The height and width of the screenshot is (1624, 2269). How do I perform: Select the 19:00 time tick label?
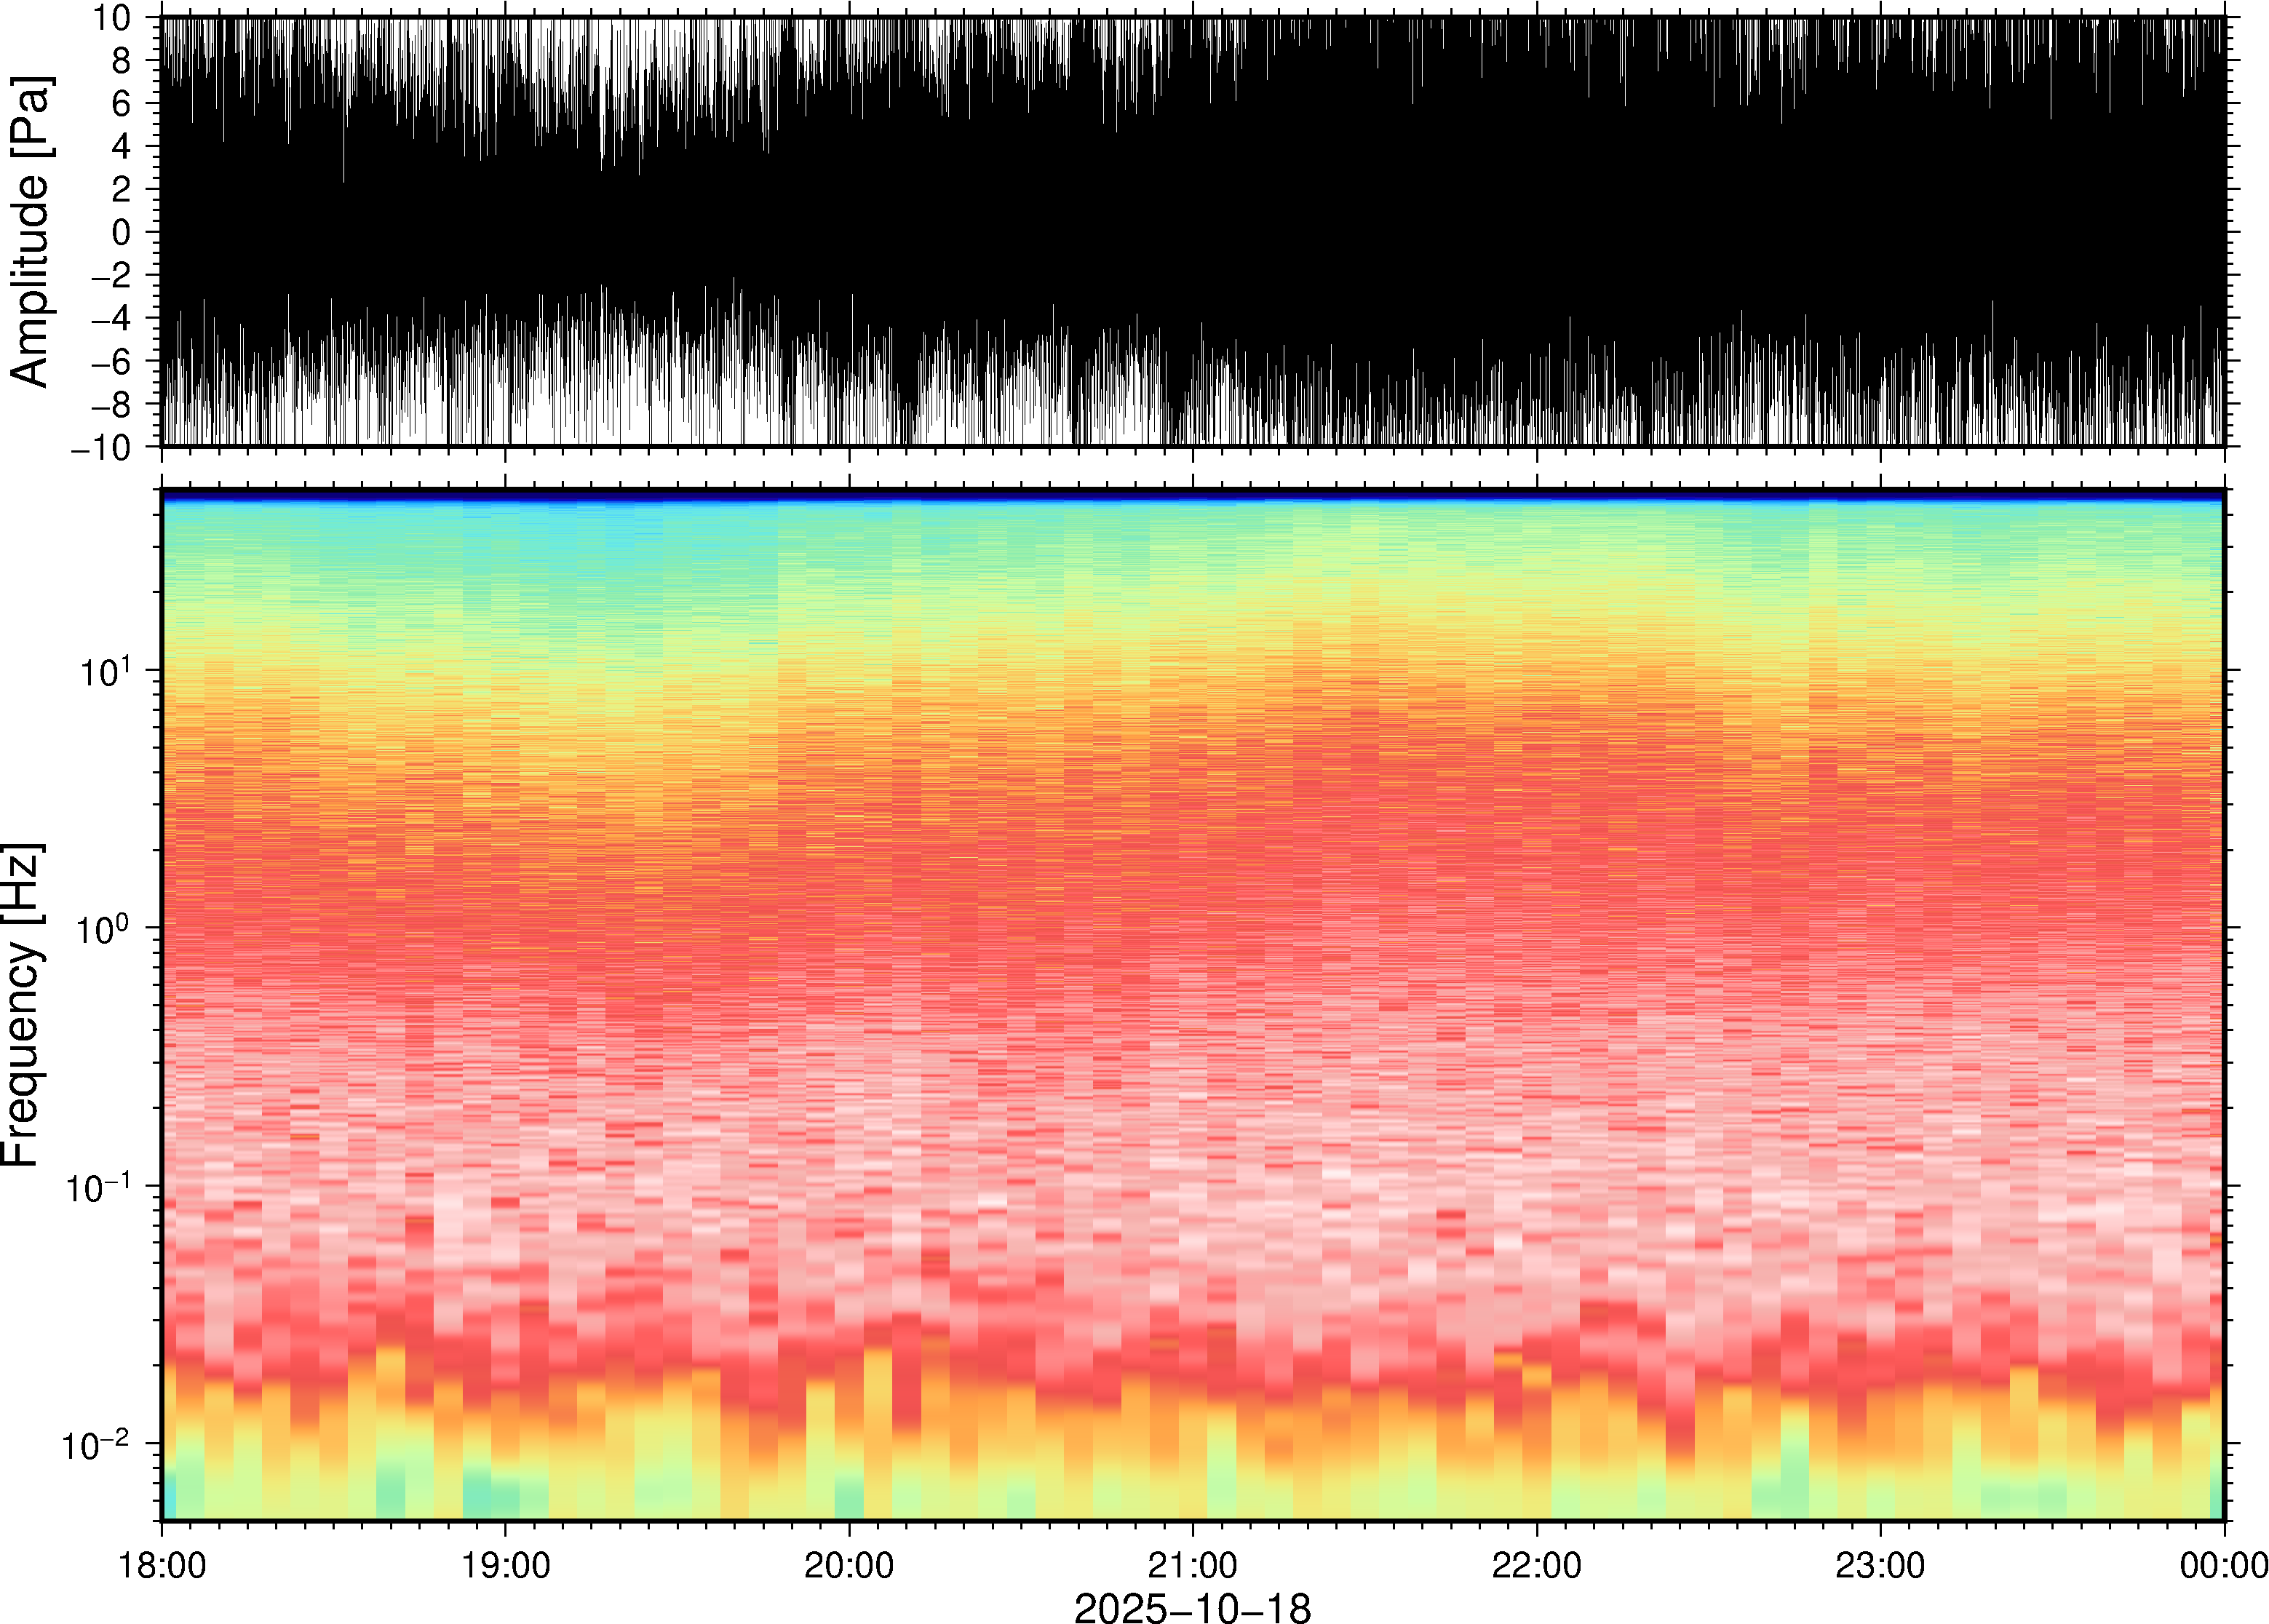pos(505,1565)
